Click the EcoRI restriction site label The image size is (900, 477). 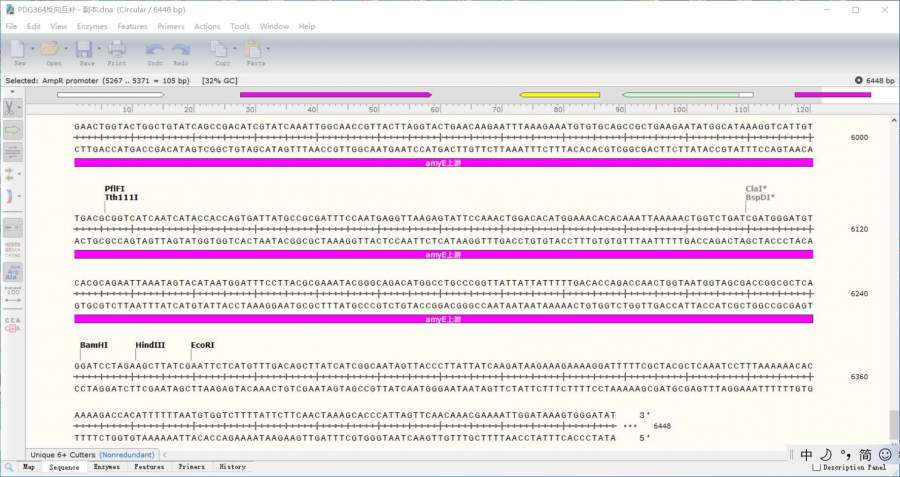point(203,345)
